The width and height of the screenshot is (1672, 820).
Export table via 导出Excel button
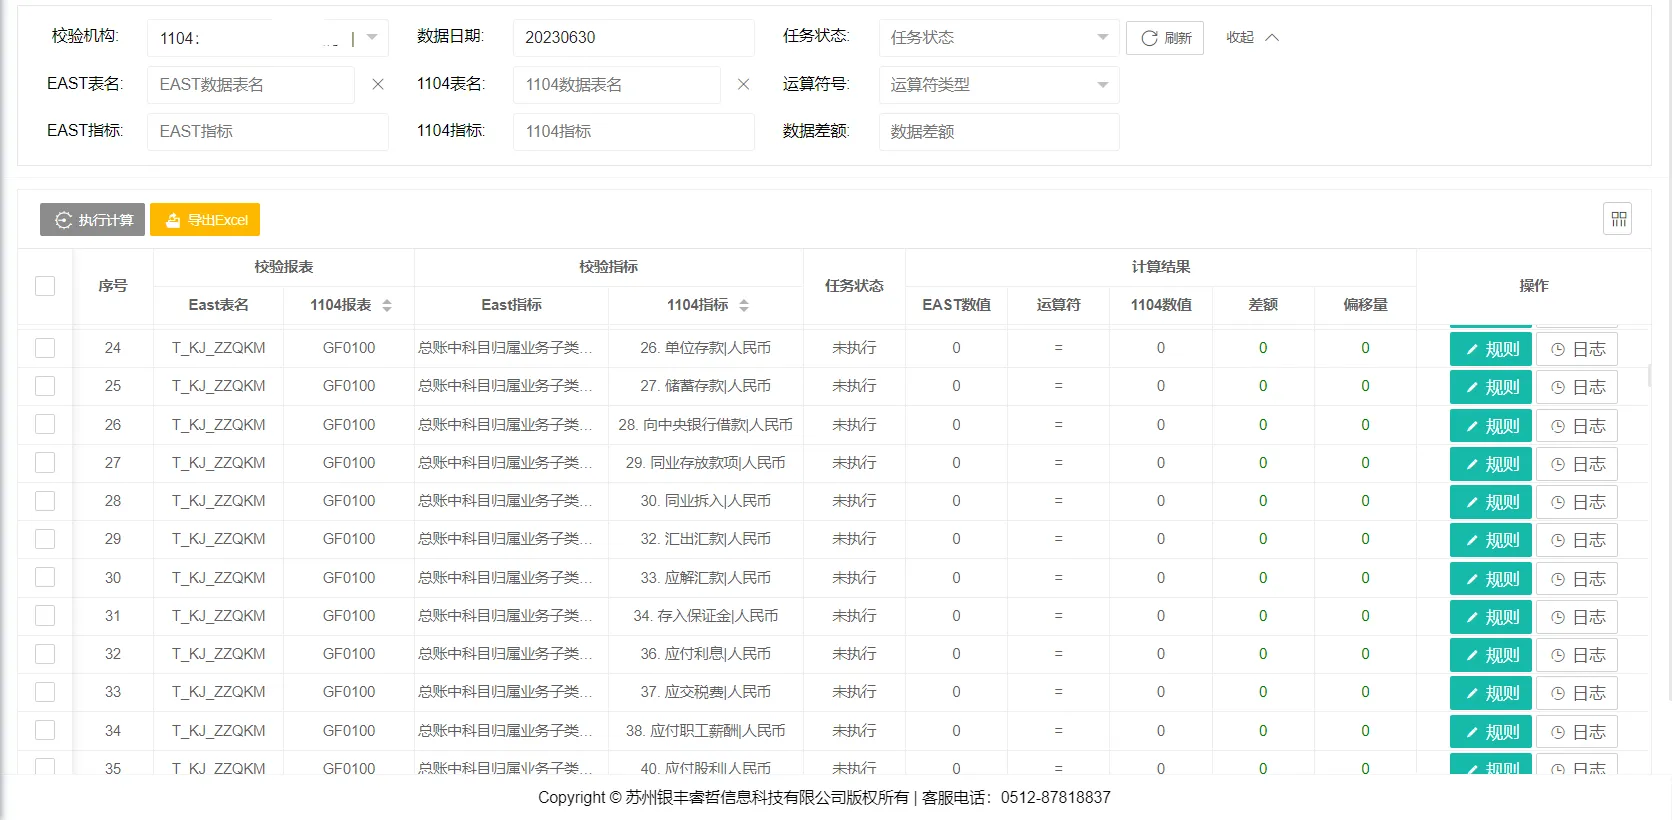click(x=205, y=220)
